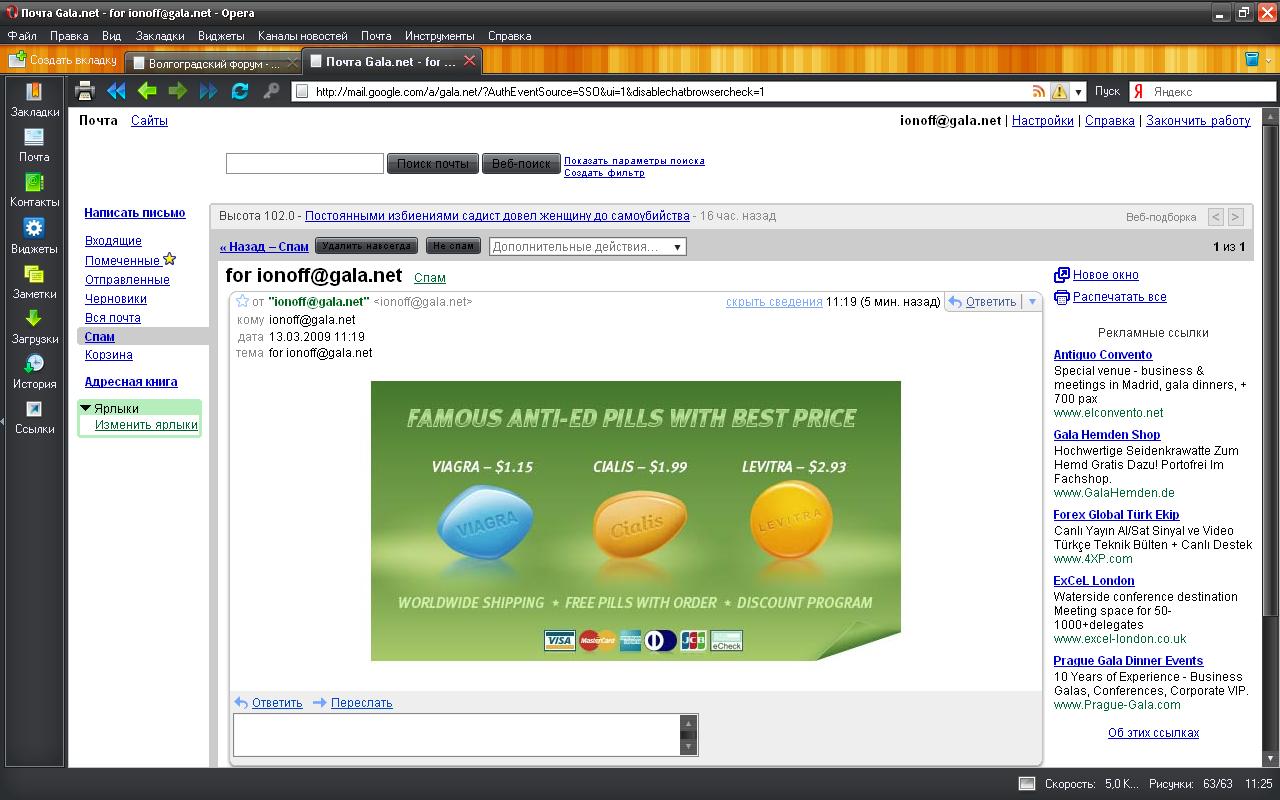Viewport: 1280px width, 800px height.
Task: Click the Print toolbar icon
Action: click(85, 91)
